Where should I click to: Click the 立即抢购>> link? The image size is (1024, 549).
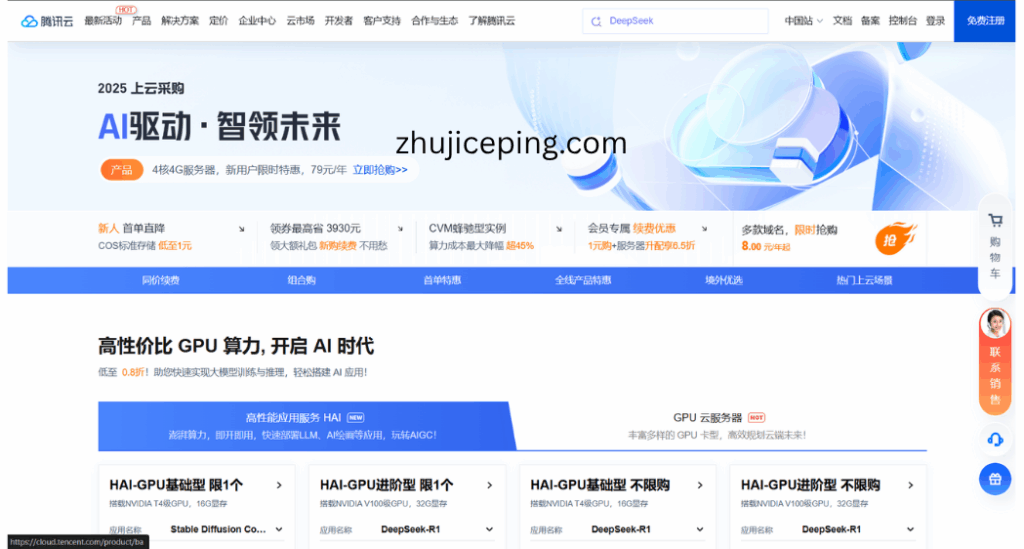(380, 170)
